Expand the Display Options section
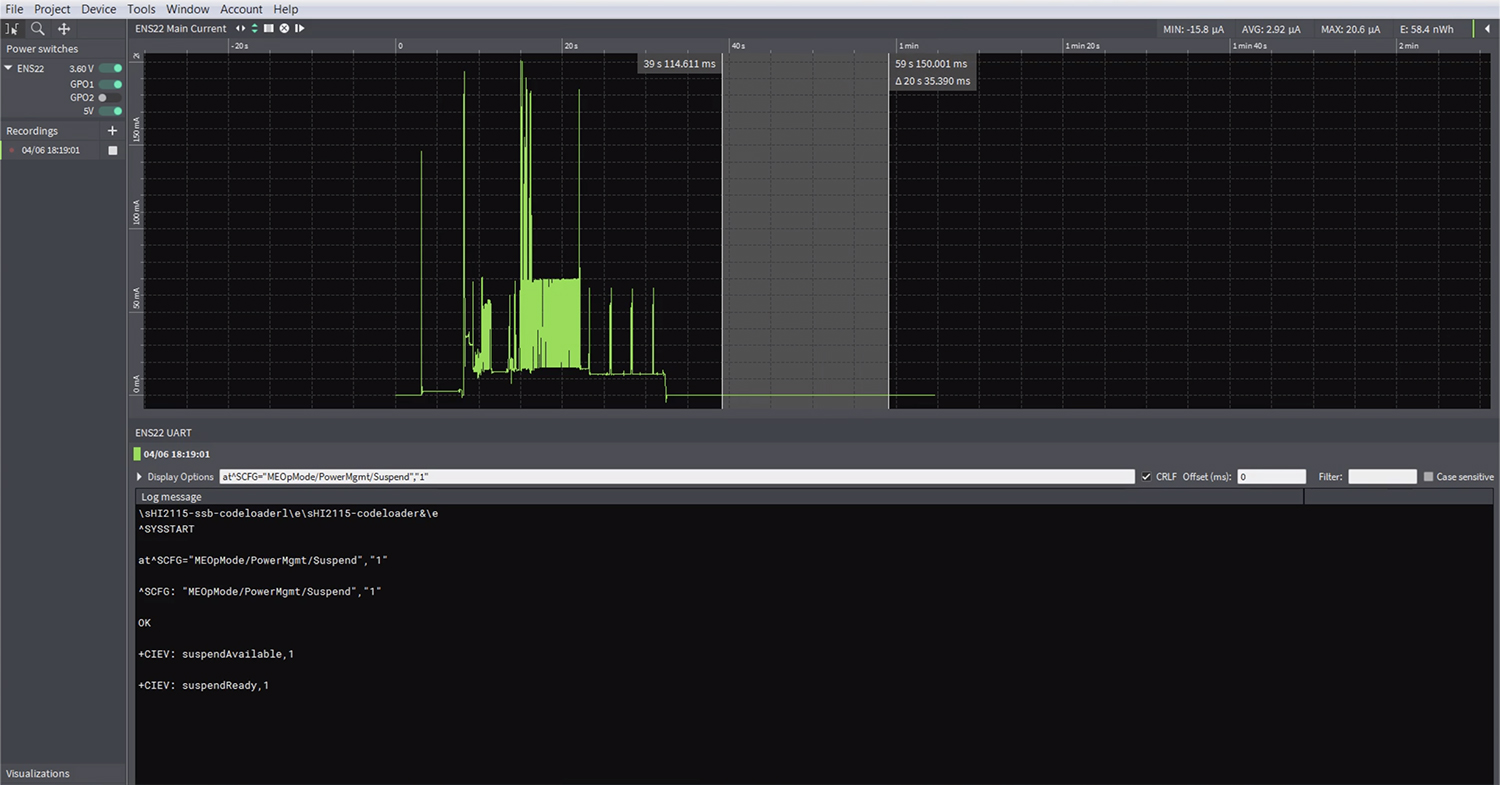Viewport: 1500px width, 785px height. (175, 477)
